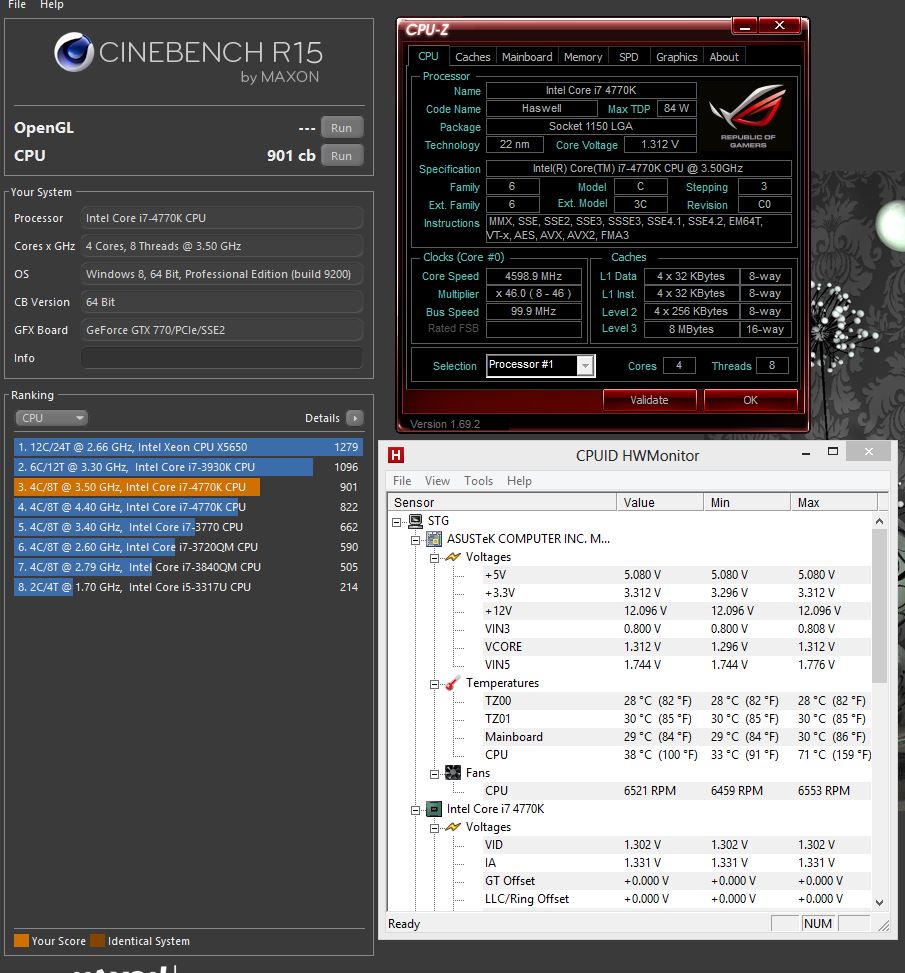
Task: Click the Cinebench R15 sphere logo
Action: pos(74,54)
